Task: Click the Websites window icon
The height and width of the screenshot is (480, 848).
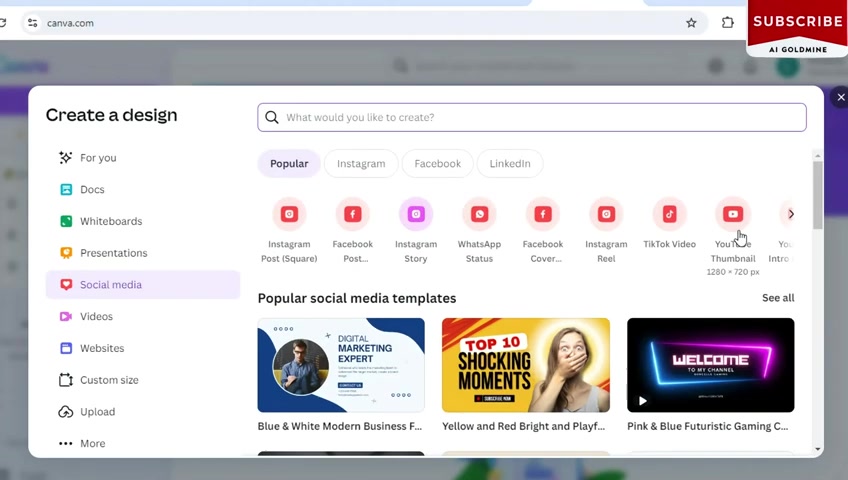Action: tap(66, 348)
